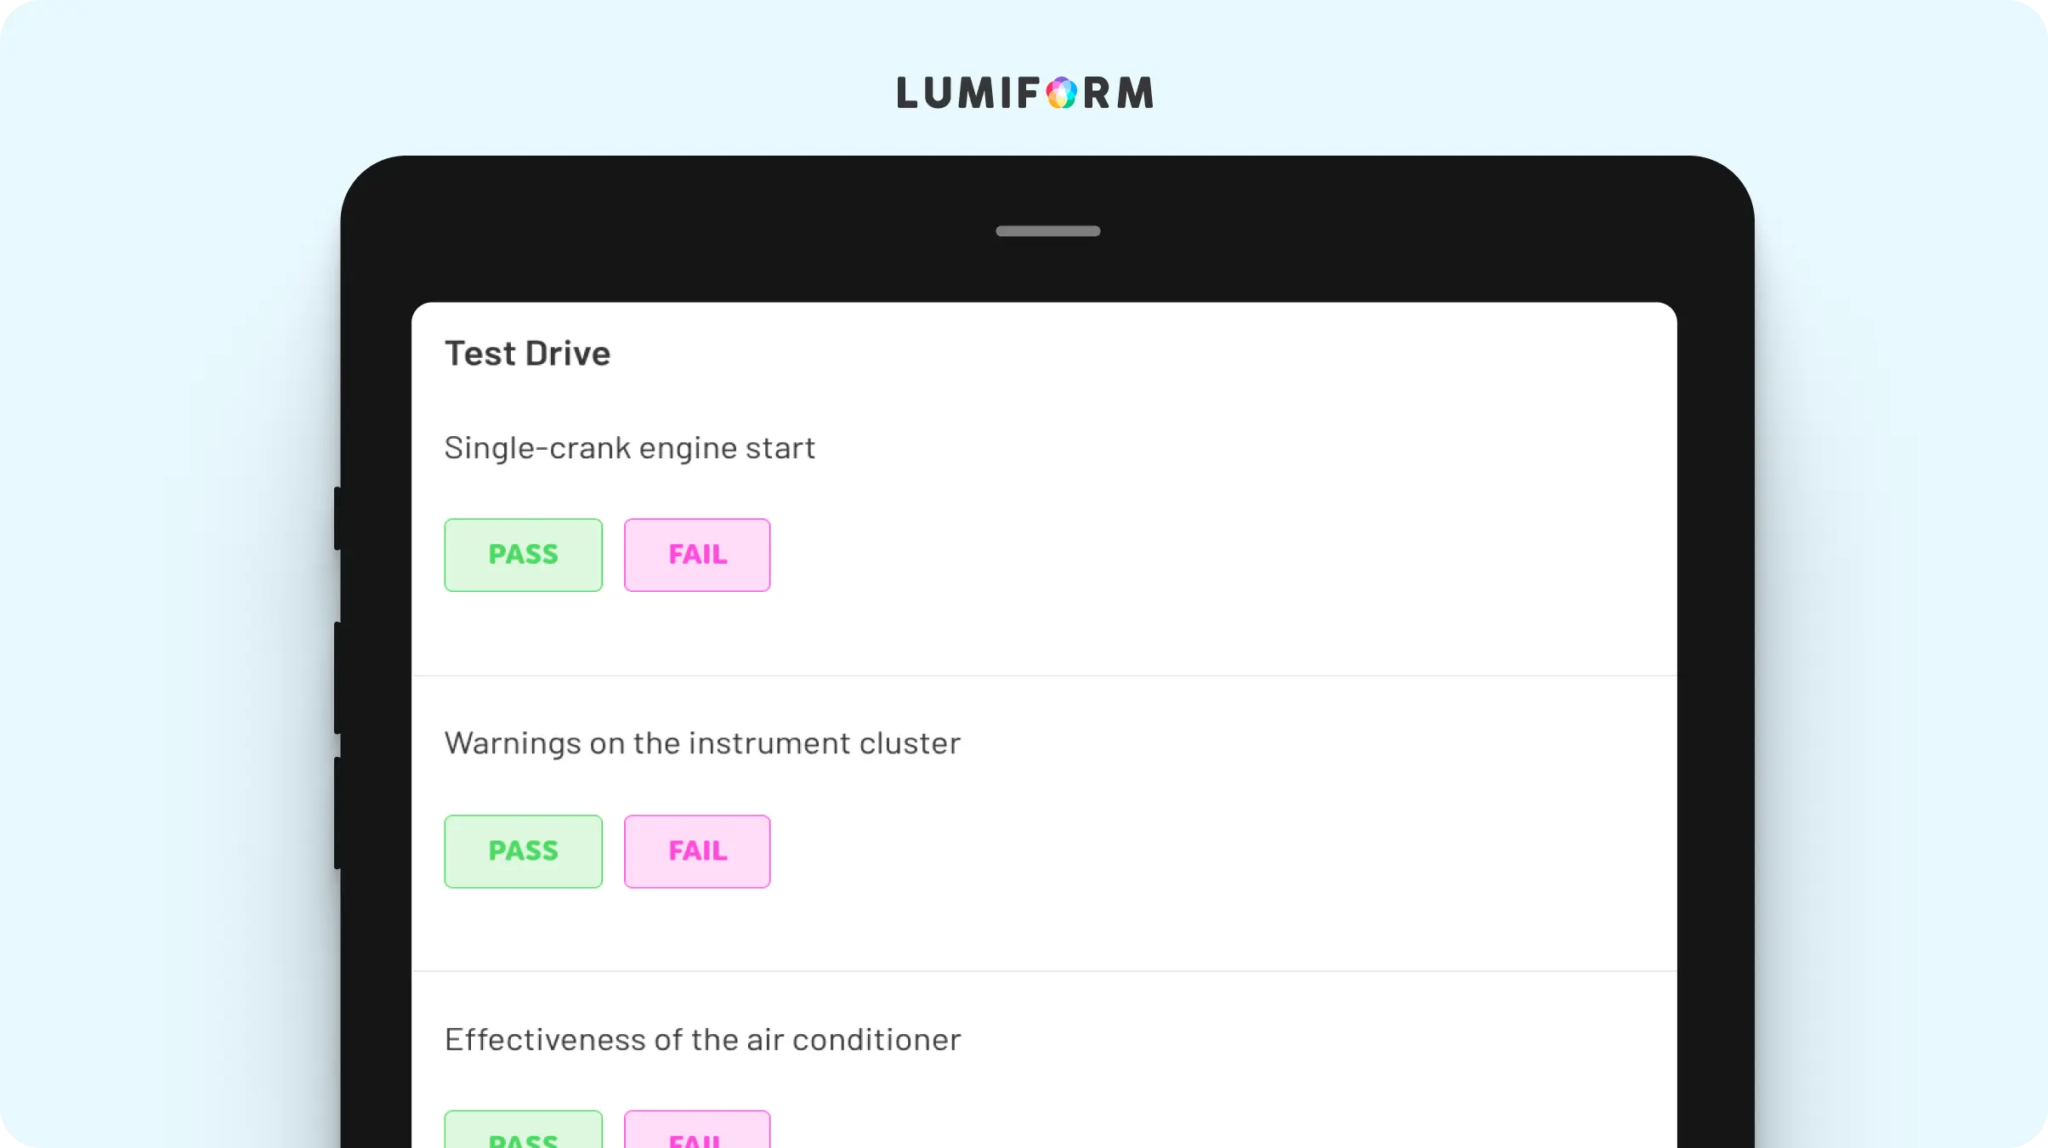
Task: Select FAIL for instrument cluster warnings
Action: pos(697,851)
